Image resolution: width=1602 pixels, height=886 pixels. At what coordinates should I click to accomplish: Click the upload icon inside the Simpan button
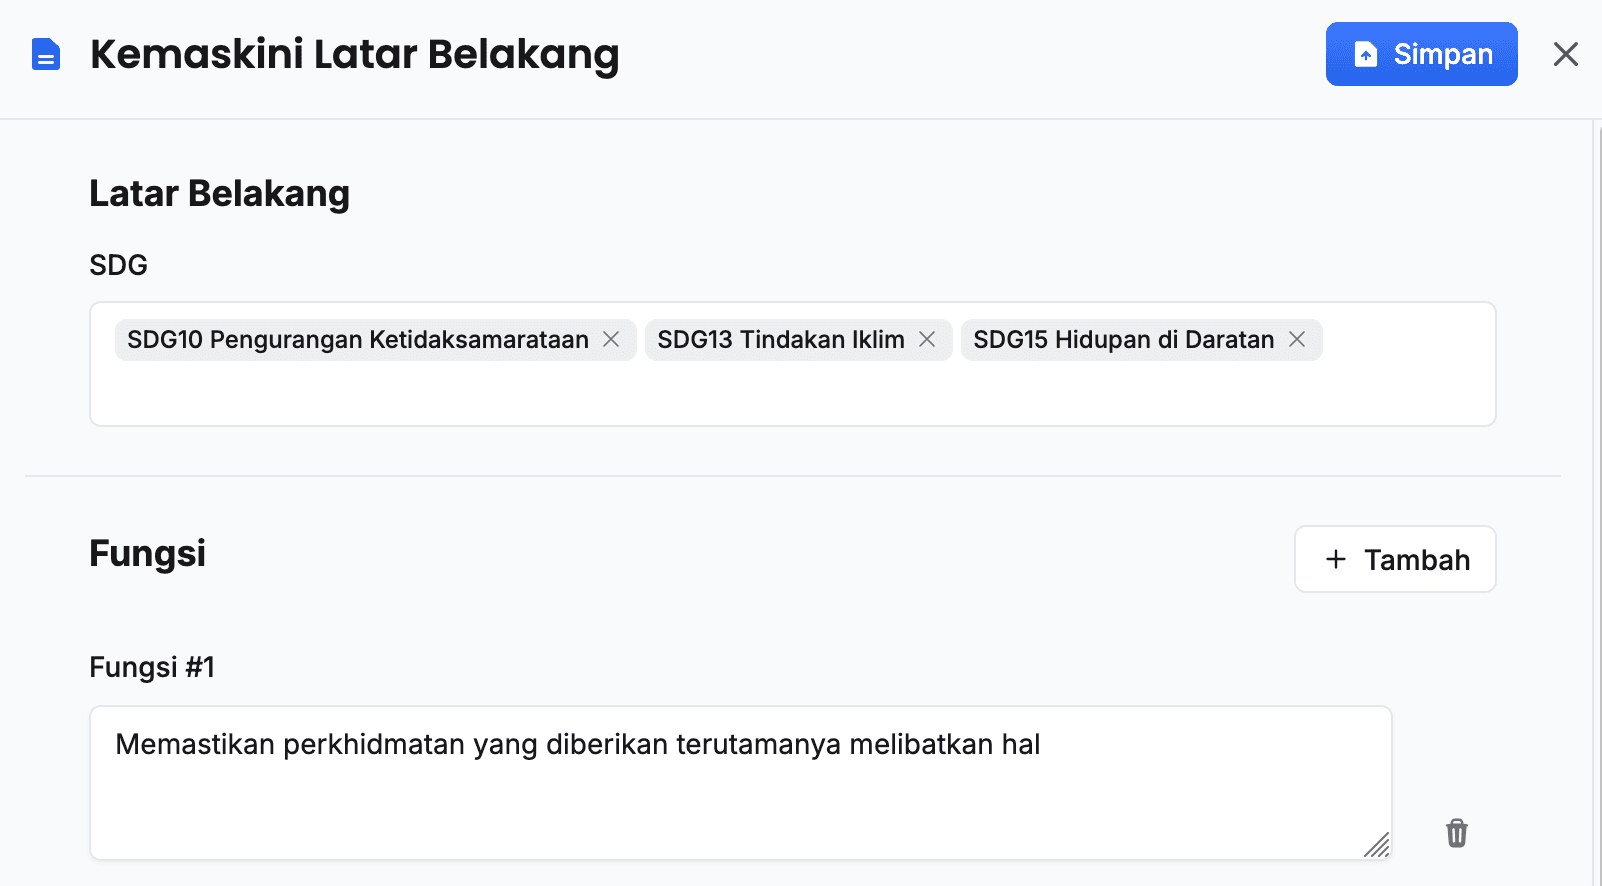pyautogui.click(x=1366, y=54)
